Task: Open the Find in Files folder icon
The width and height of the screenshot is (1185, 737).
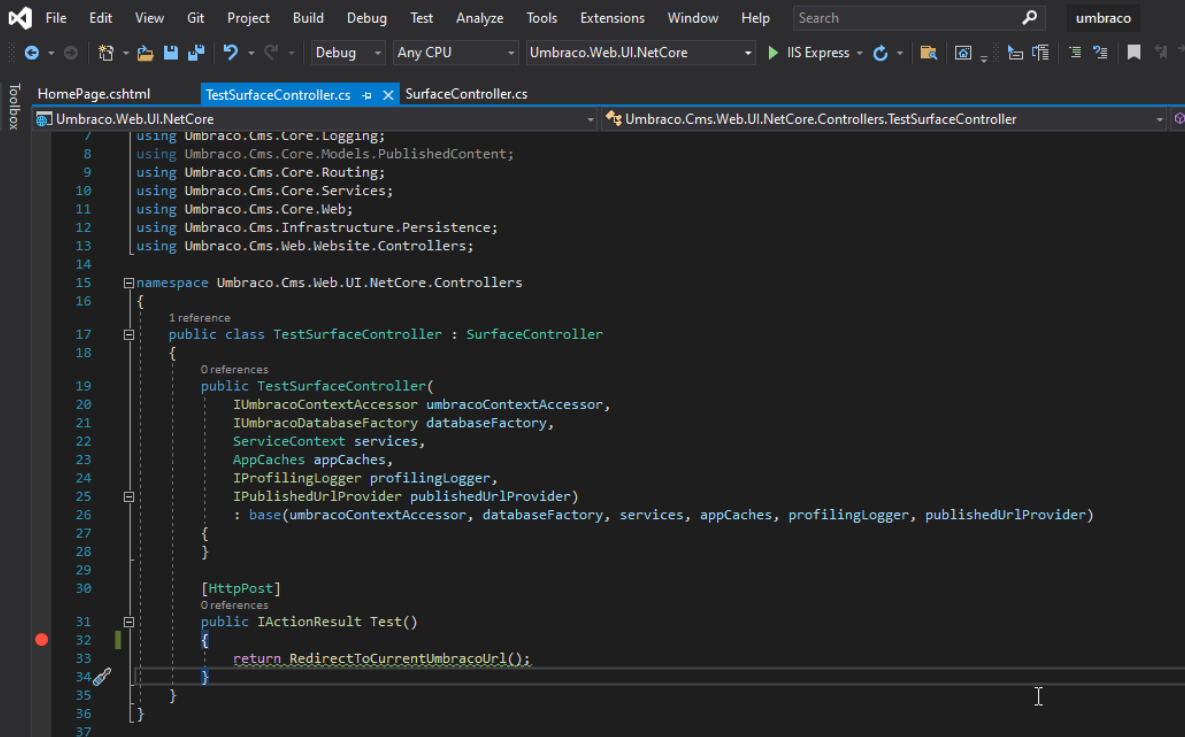Action: [928, 53]
